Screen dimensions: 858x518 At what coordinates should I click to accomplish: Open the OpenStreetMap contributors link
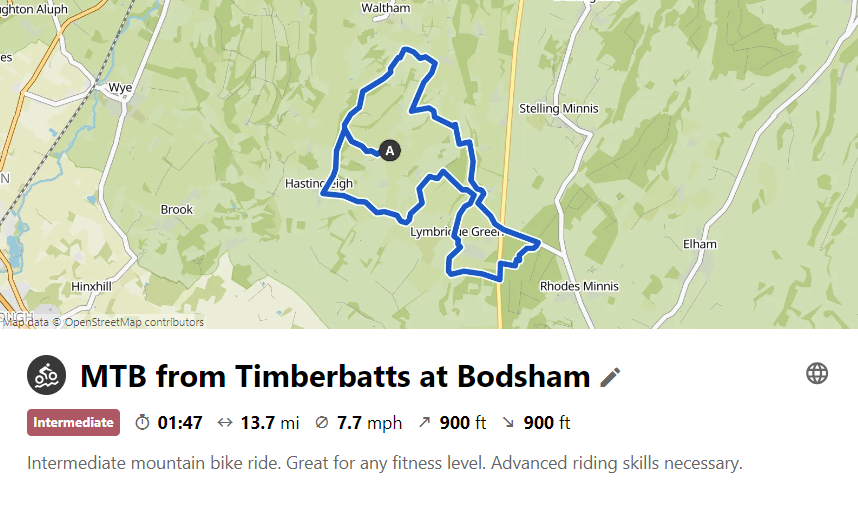pos(134,322)
